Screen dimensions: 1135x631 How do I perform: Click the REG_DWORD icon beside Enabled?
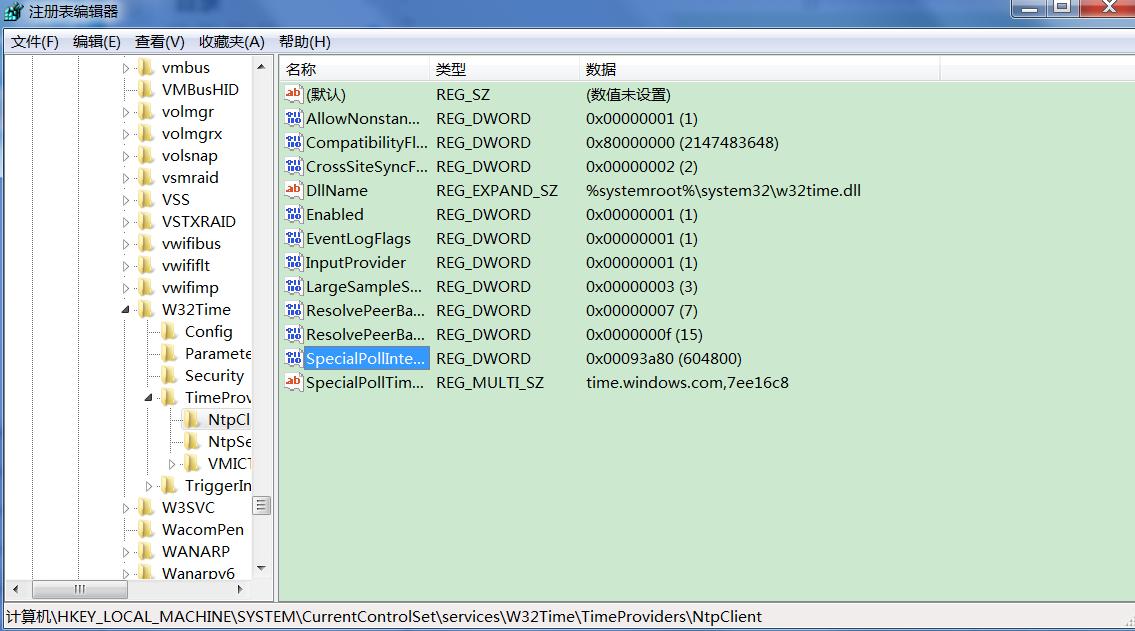click(x=294, y=214)
